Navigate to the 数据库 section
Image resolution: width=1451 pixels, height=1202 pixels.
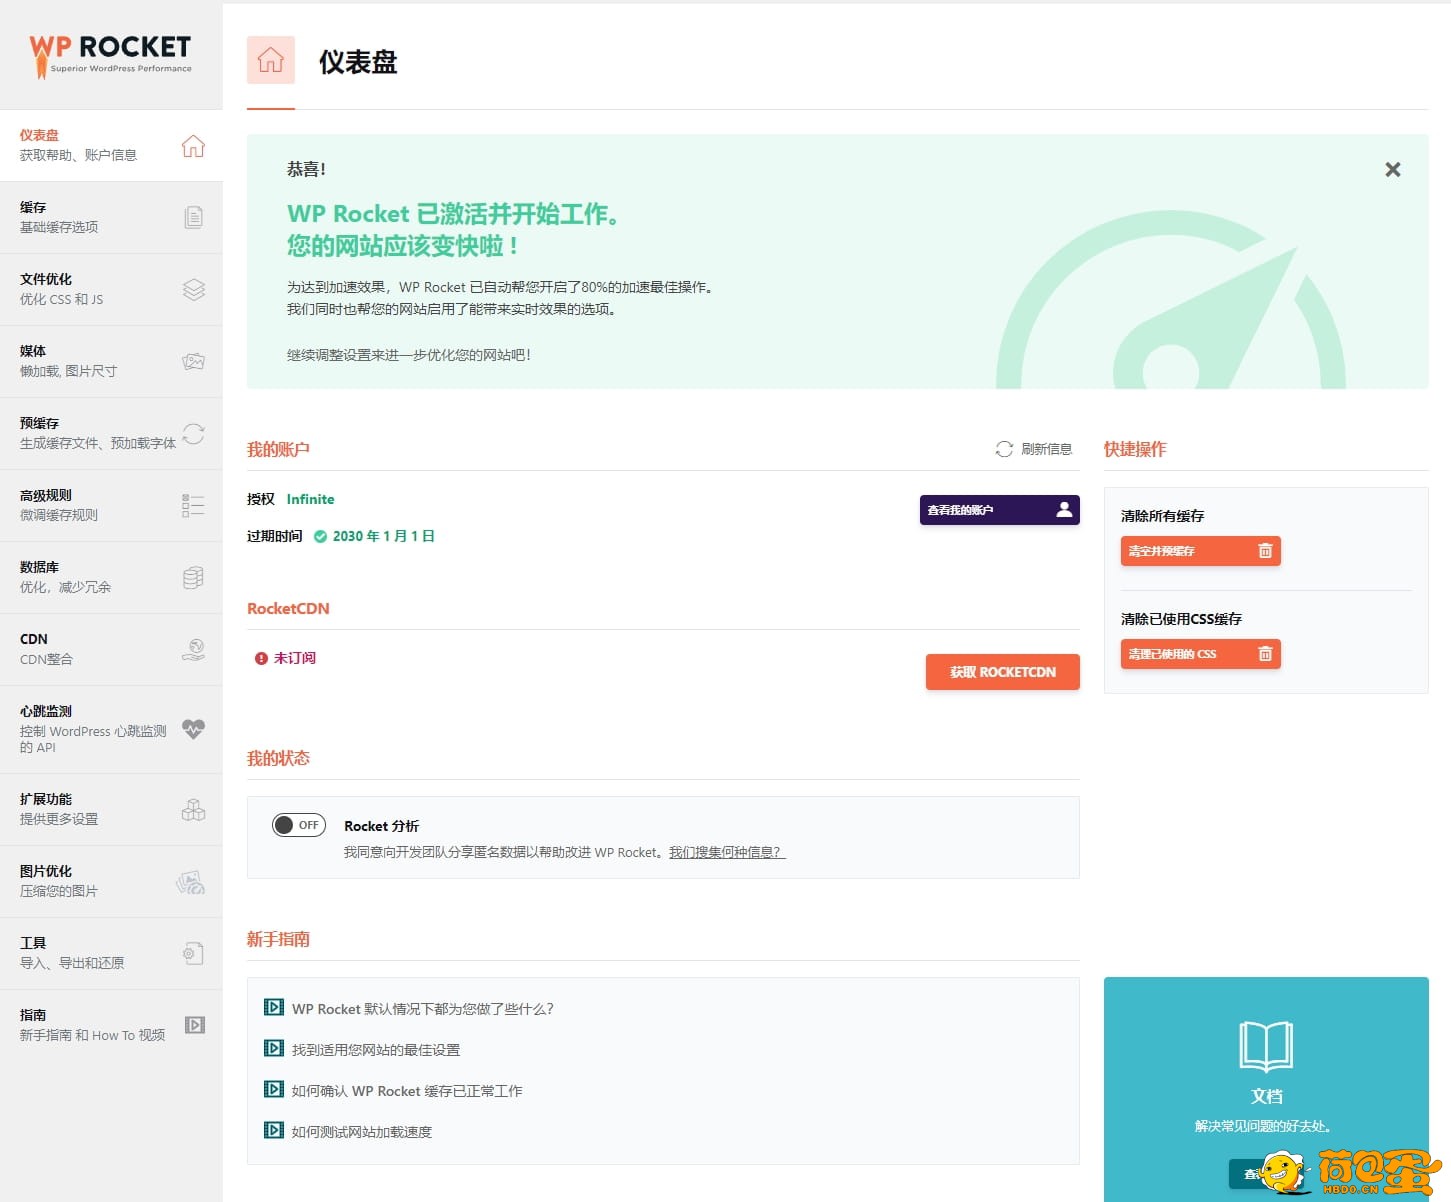111,577
